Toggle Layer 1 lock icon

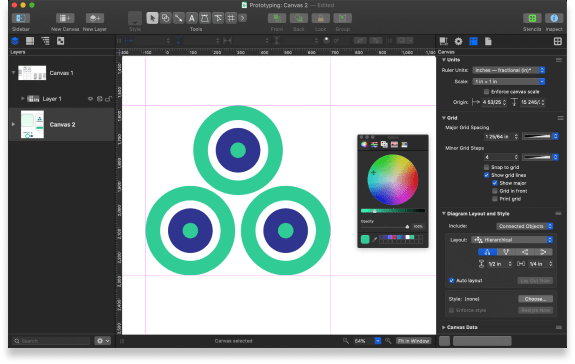tap(108, 99)
